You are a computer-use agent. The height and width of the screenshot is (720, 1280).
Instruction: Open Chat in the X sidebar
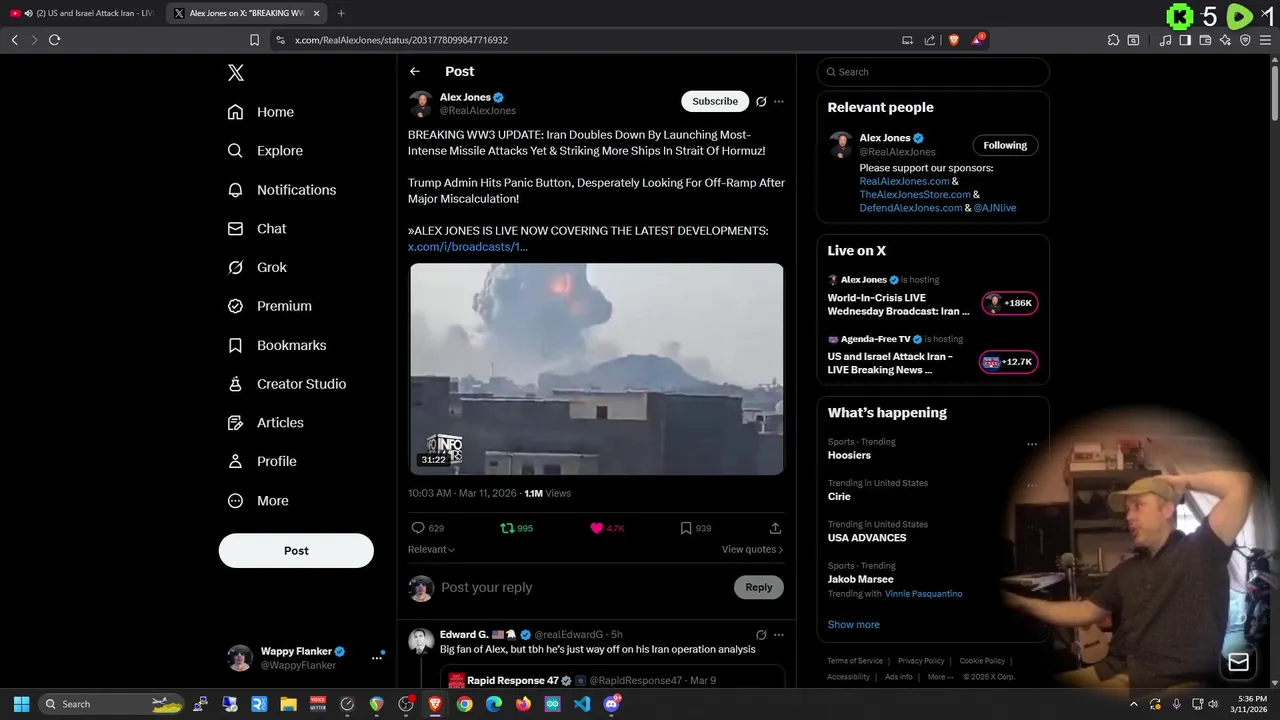click(257, 229)
